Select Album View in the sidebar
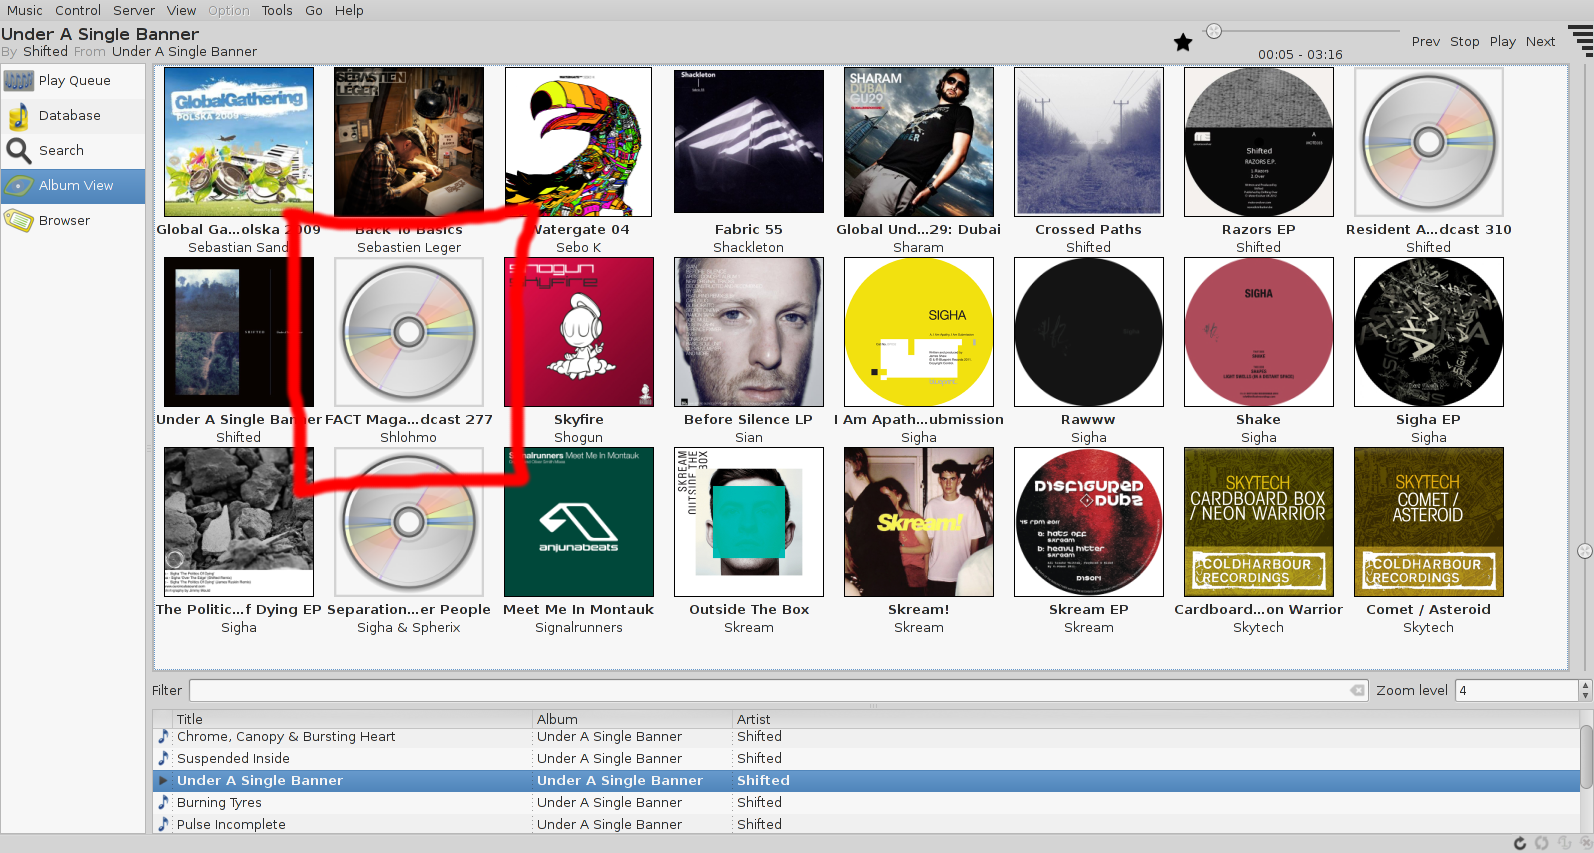 point(73,186)
